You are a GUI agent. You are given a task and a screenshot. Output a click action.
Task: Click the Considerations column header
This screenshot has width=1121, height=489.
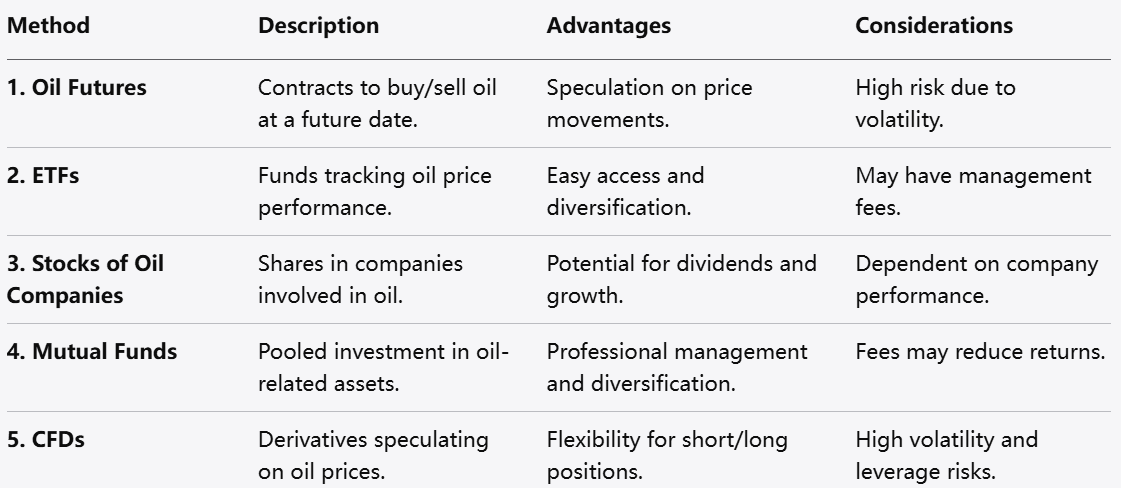(x=933, y=26)
